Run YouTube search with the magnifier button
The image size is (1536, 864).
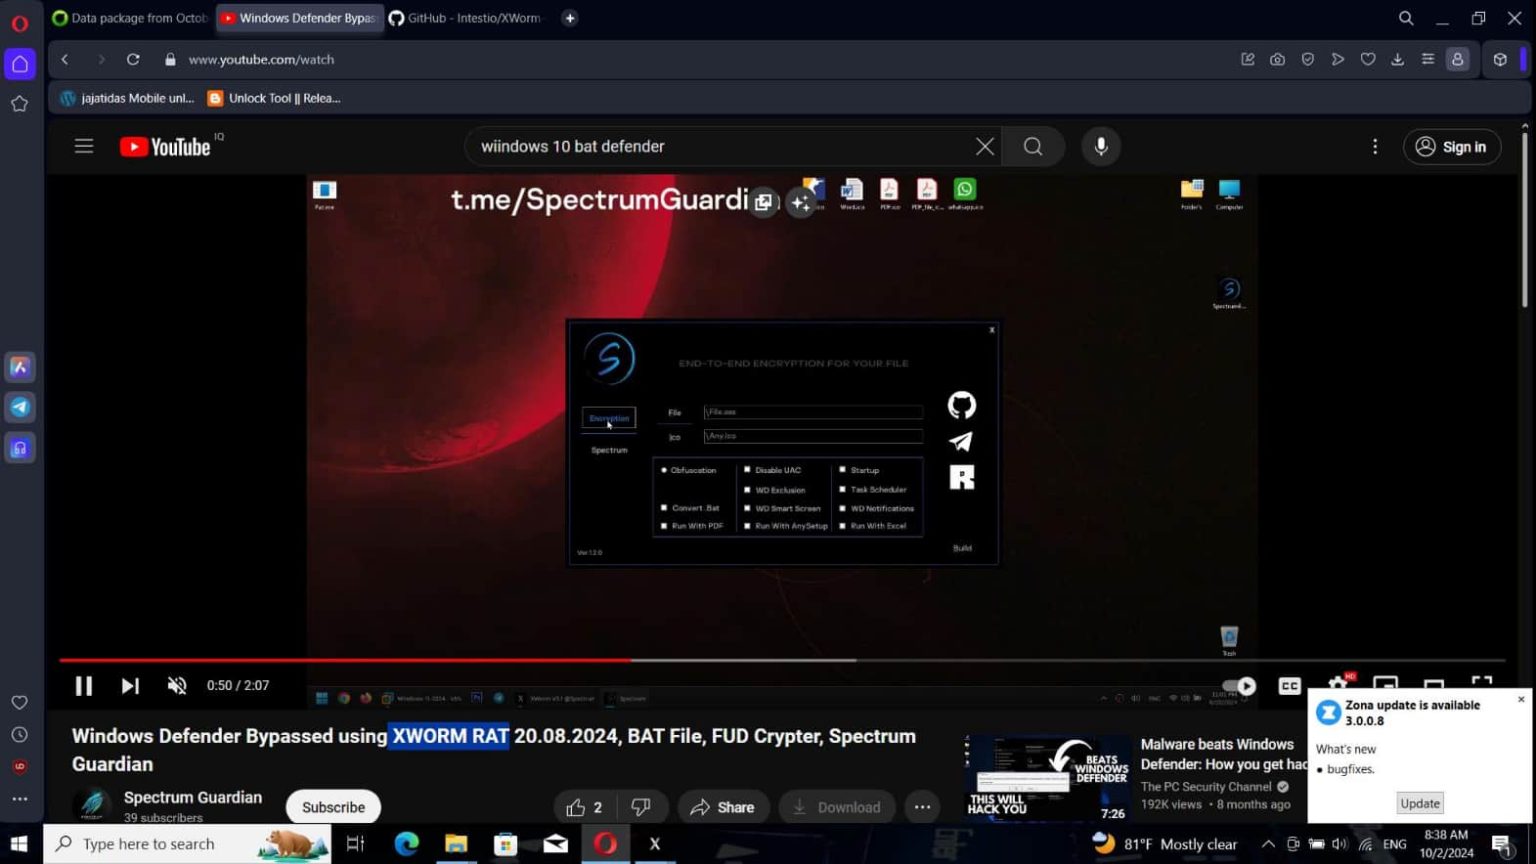(x=1033, y=147)
